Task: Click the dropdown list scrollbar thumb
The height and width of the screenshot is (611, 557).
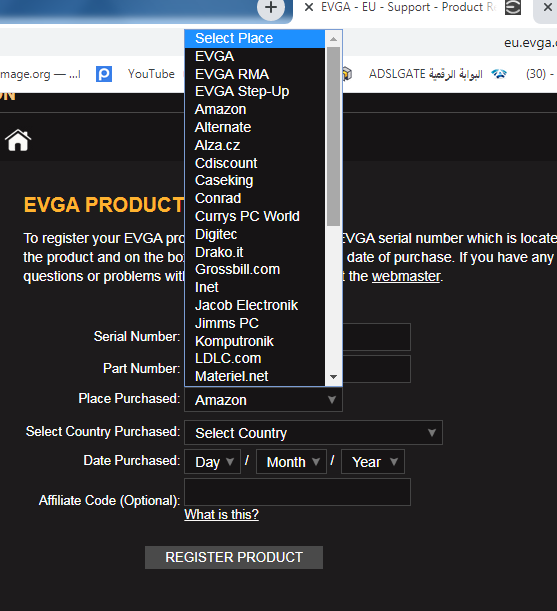Action: pos(333,136)
